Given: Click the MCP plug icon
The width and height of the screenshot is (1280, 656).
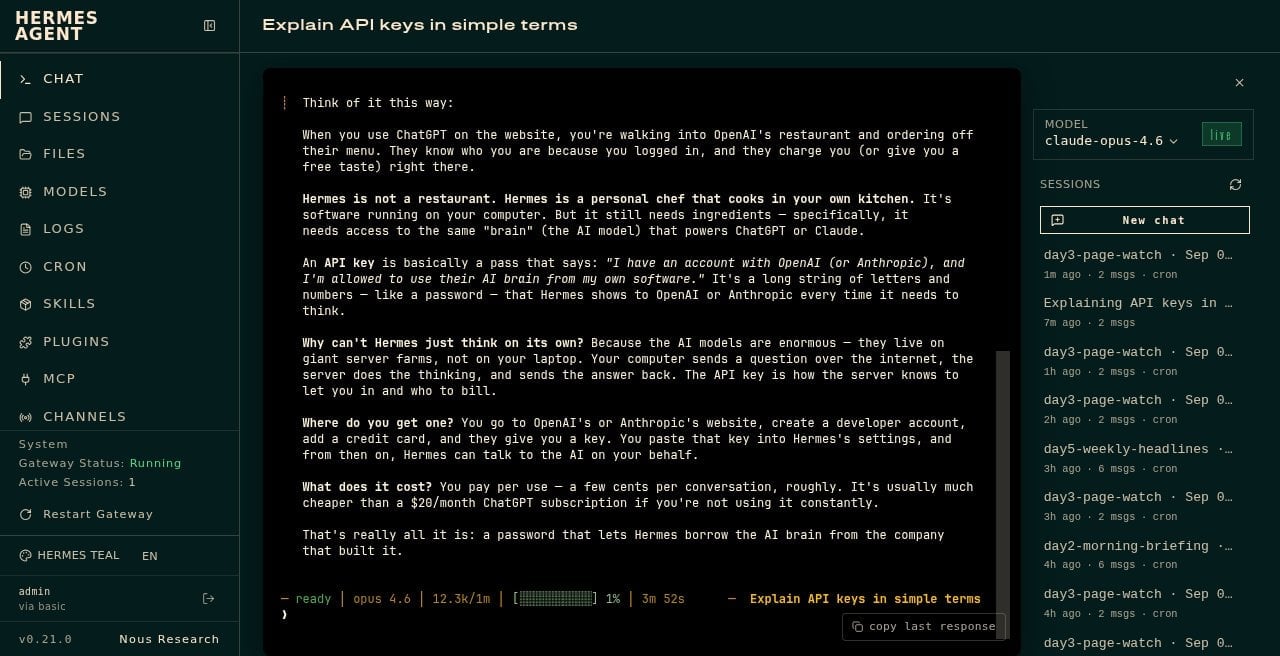Looking at the screenshot, I should tap(26, 379).
